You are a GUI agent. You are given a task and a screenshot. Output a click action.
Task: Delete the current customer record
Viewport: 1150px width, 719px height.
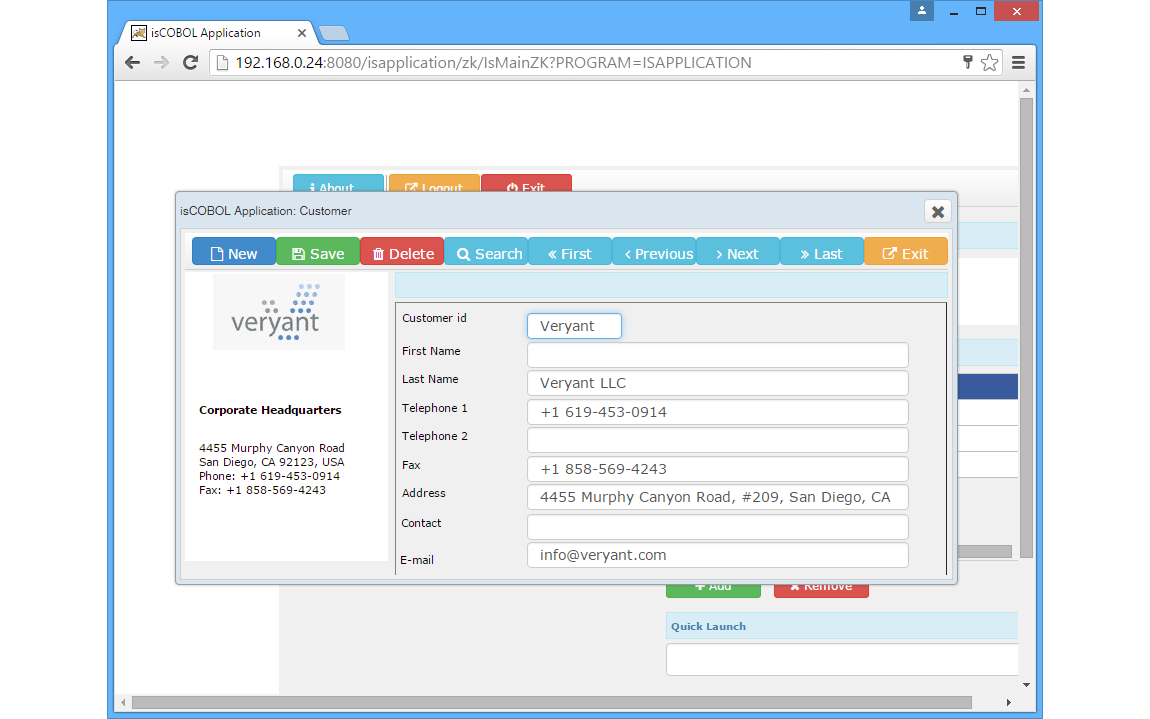(x=402, y=252)
